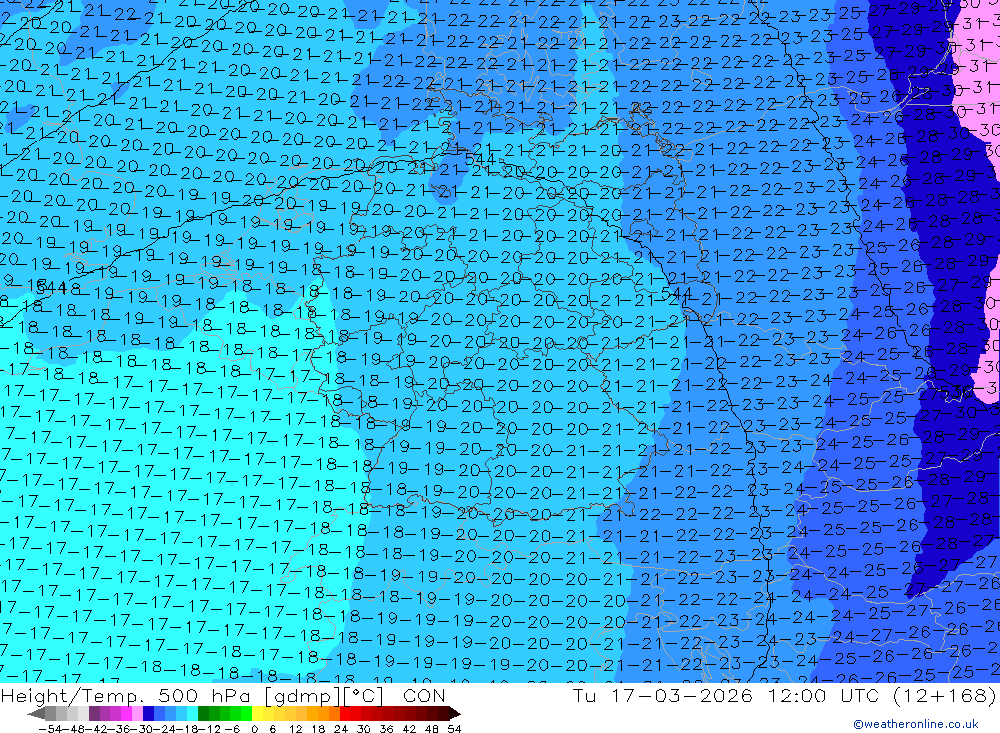The image size is (1000, 733).
Task: Click the legend value label '24'
Action: click(x=341, y=729)
